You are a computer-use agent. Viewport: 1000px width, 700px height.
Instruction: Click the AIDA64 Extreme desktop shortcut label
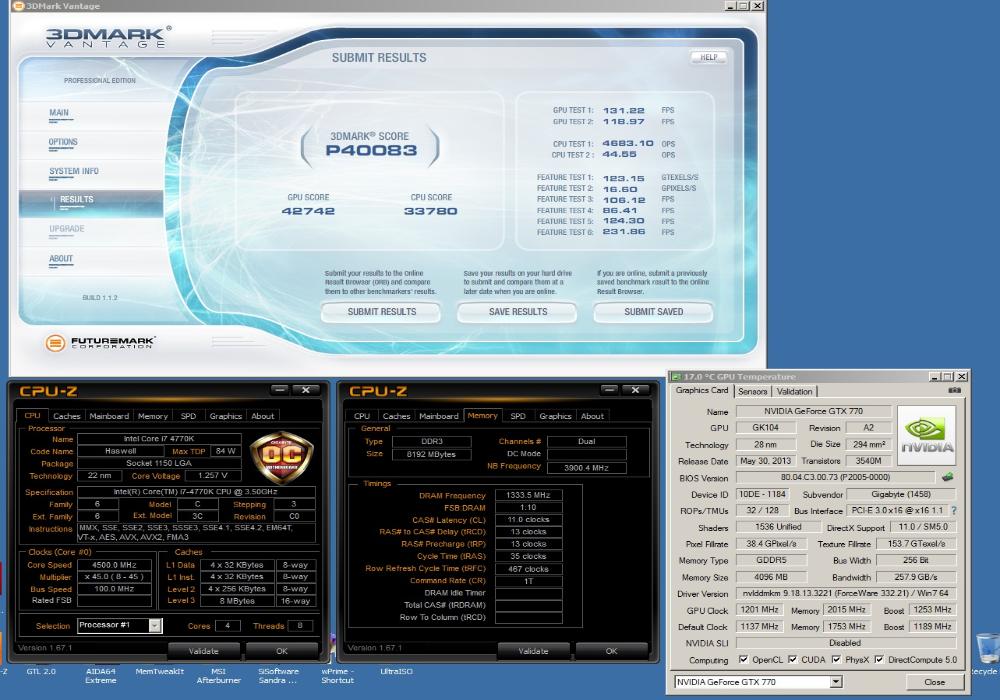tap(101, 676)
